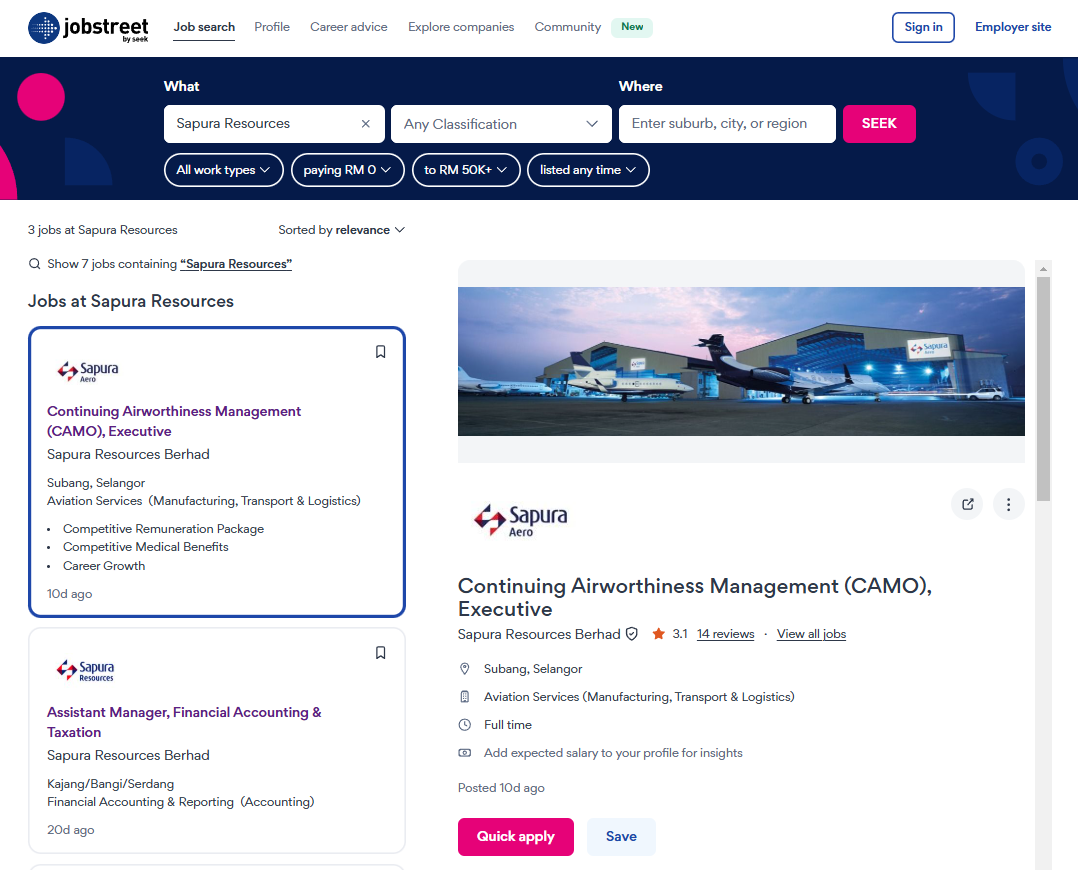Bookmark the CAMO Executive job card

pos(380,352)
